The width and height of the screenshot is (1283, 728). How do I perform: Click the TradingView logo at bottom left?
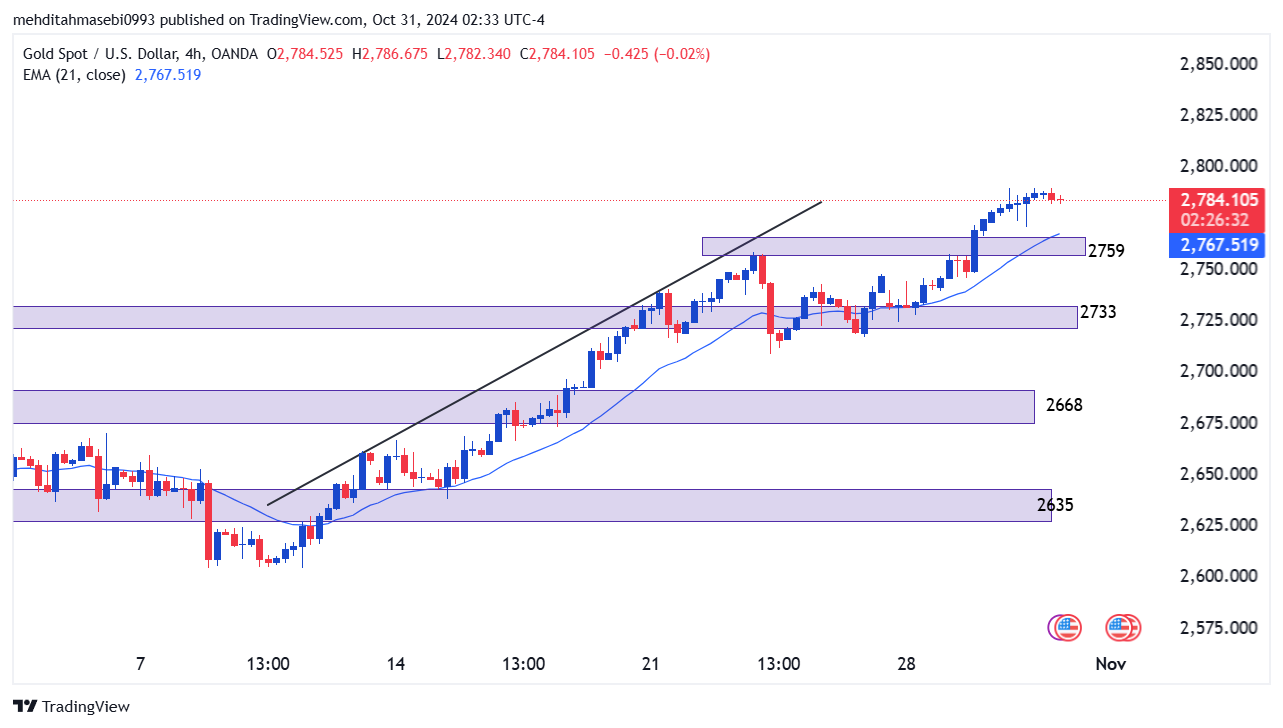point(71,706)
